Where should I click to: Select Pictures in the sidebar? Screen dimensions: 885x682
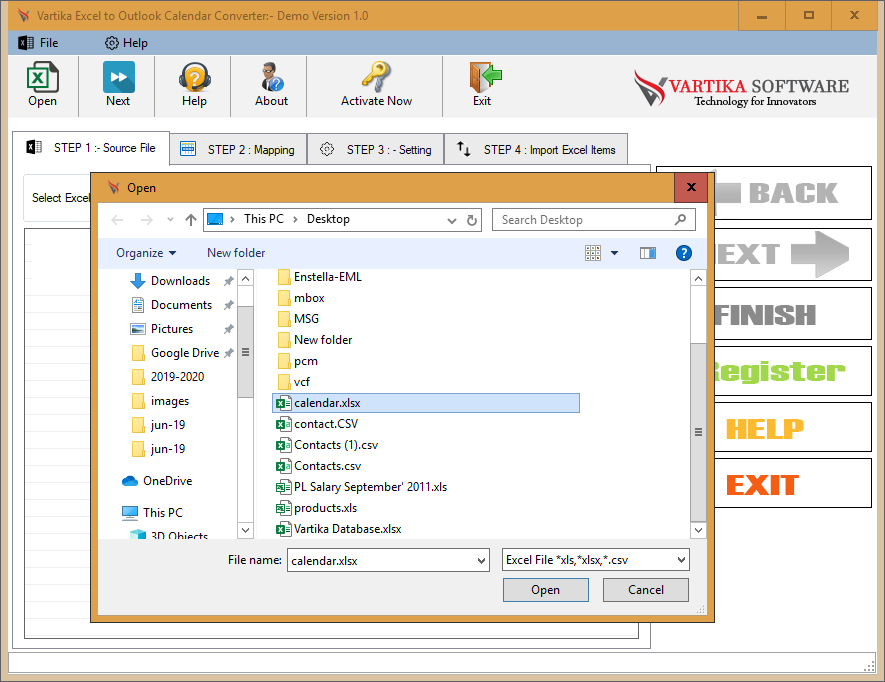172,329
